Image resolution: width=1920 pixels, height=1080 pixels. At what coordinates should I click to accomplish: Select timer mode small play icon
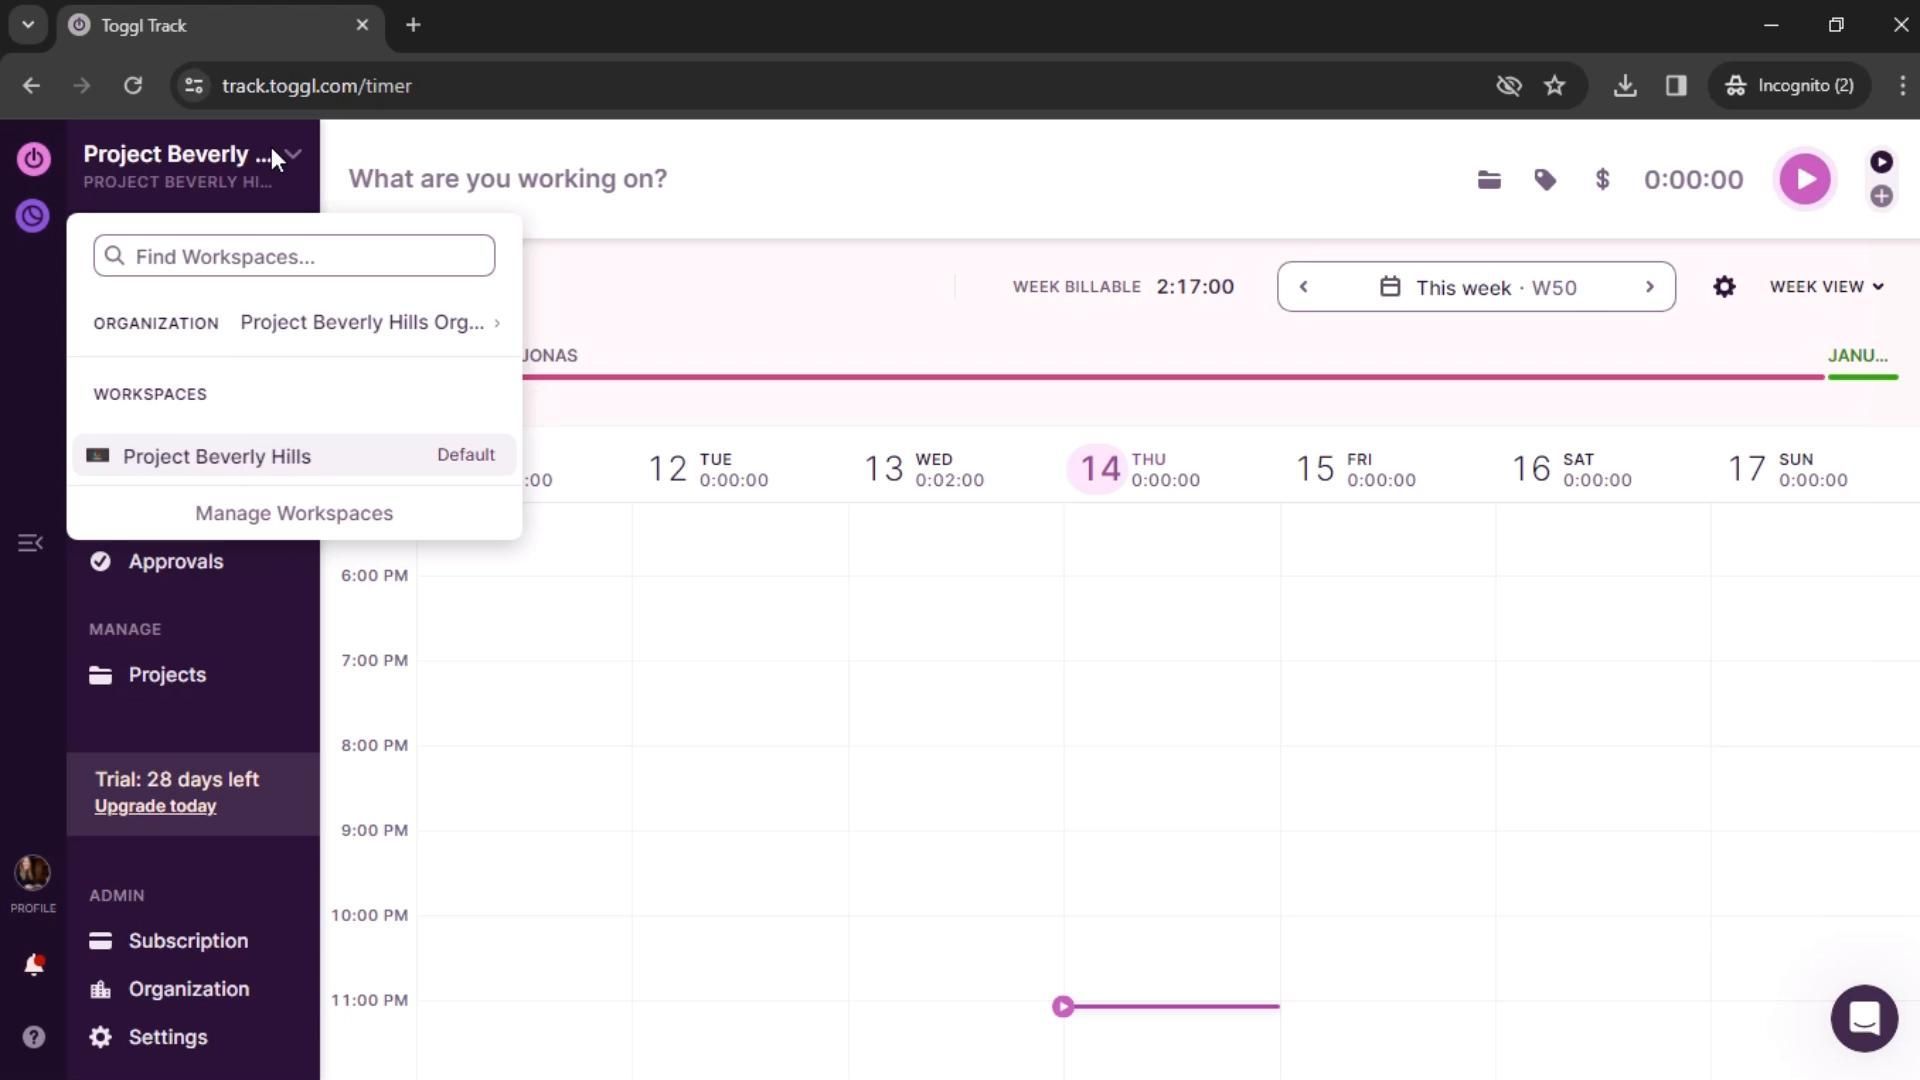(1881, 162)
